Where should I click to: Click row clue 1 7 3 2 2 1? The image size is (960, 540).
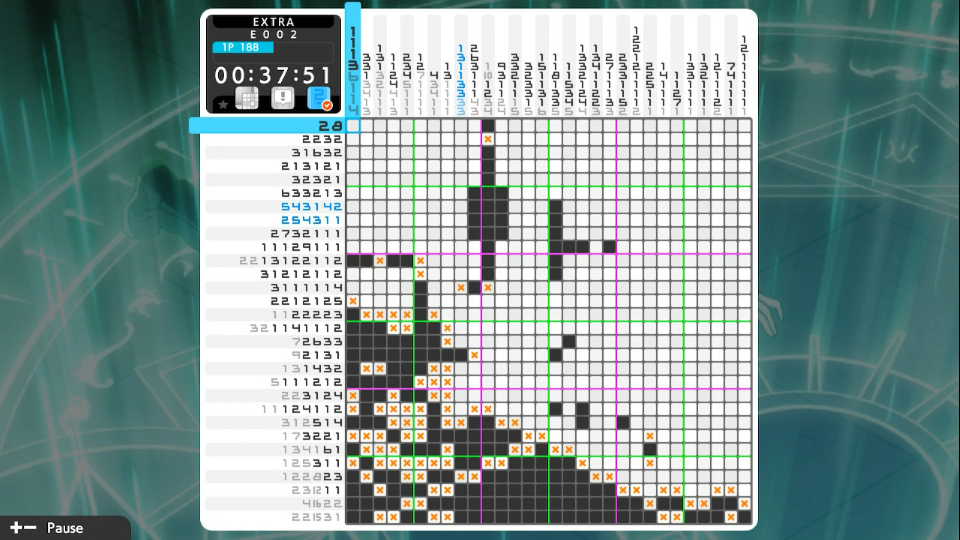point(312,435)
